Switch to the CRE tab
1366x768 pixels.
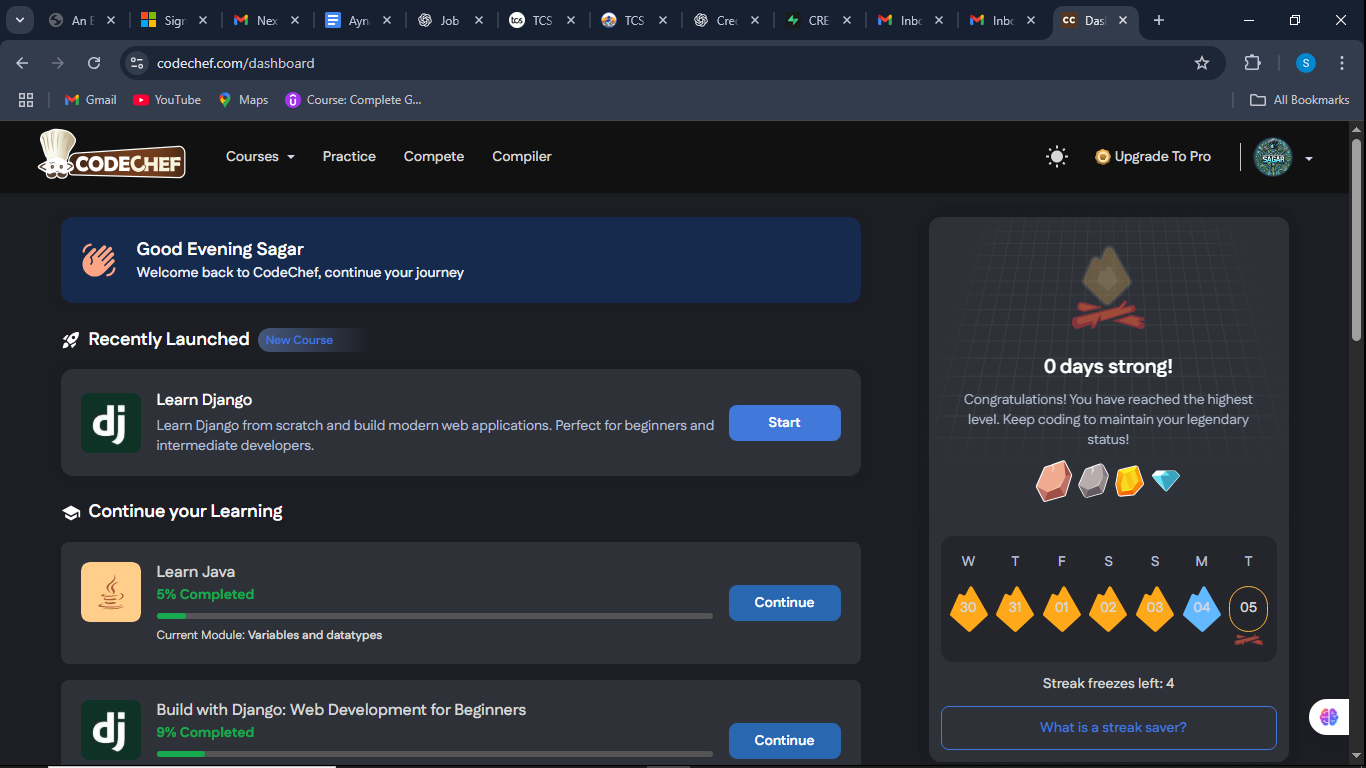818,20
